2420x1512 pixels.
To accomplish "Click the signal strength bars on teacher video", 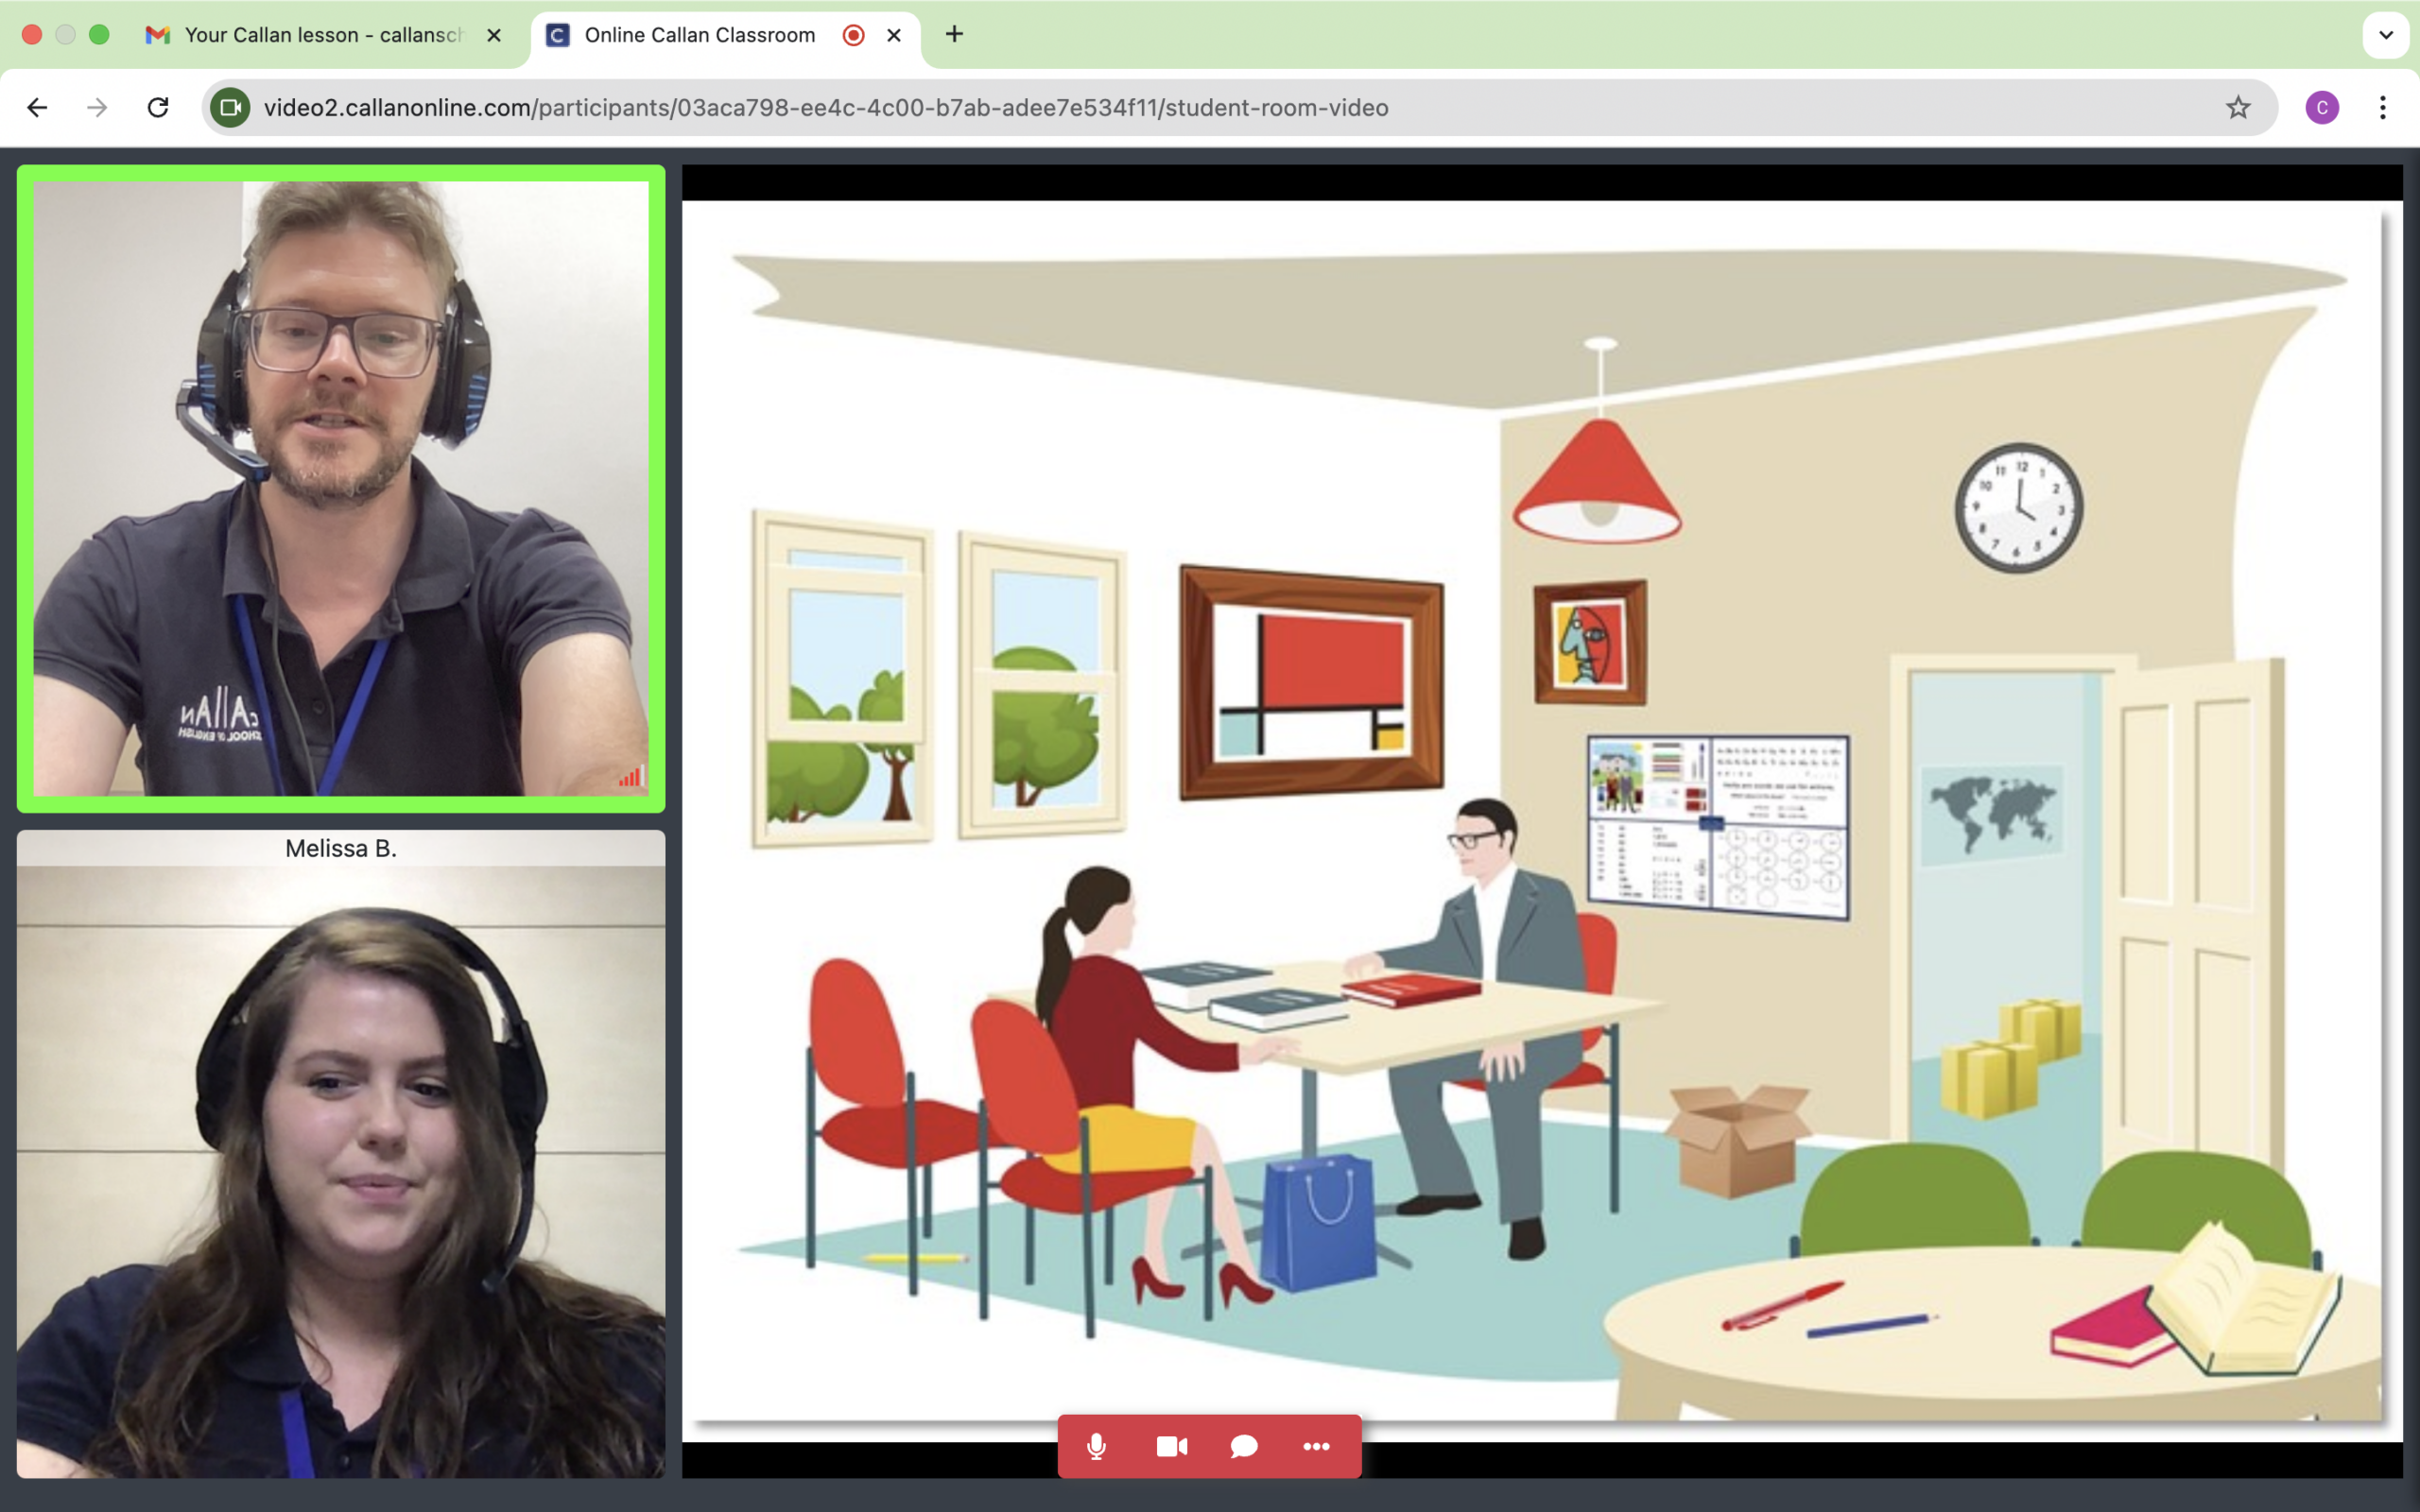I will tap(630, 776).
